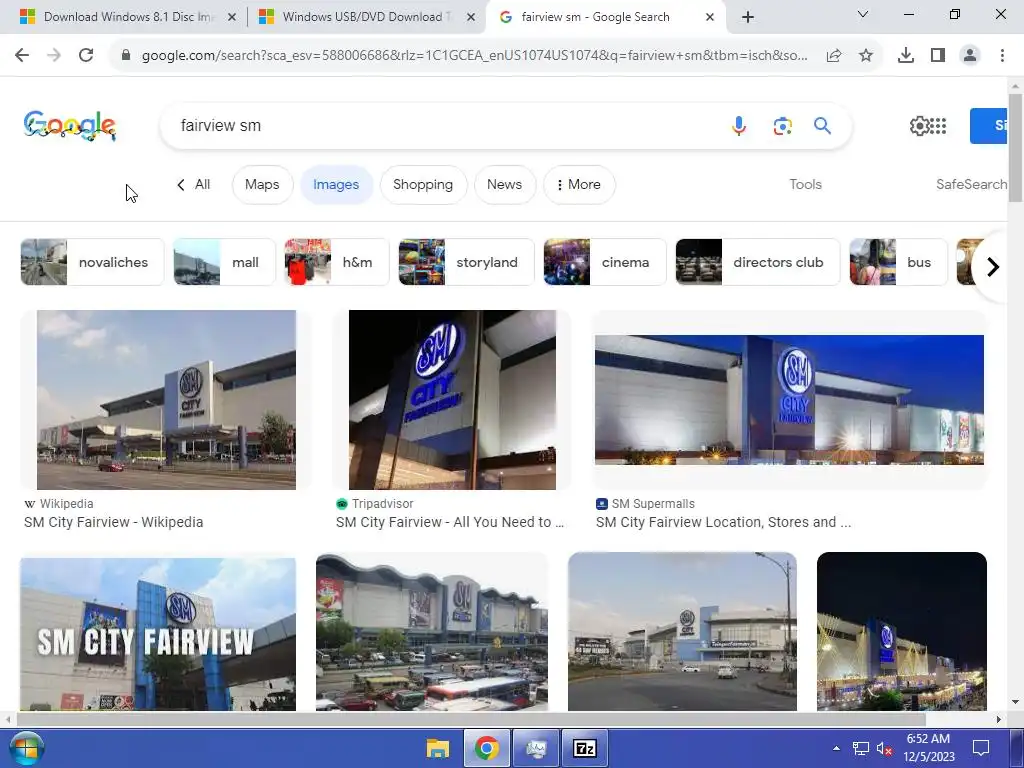
Task: Open Windows Start button
Action: tap(26, 748)
